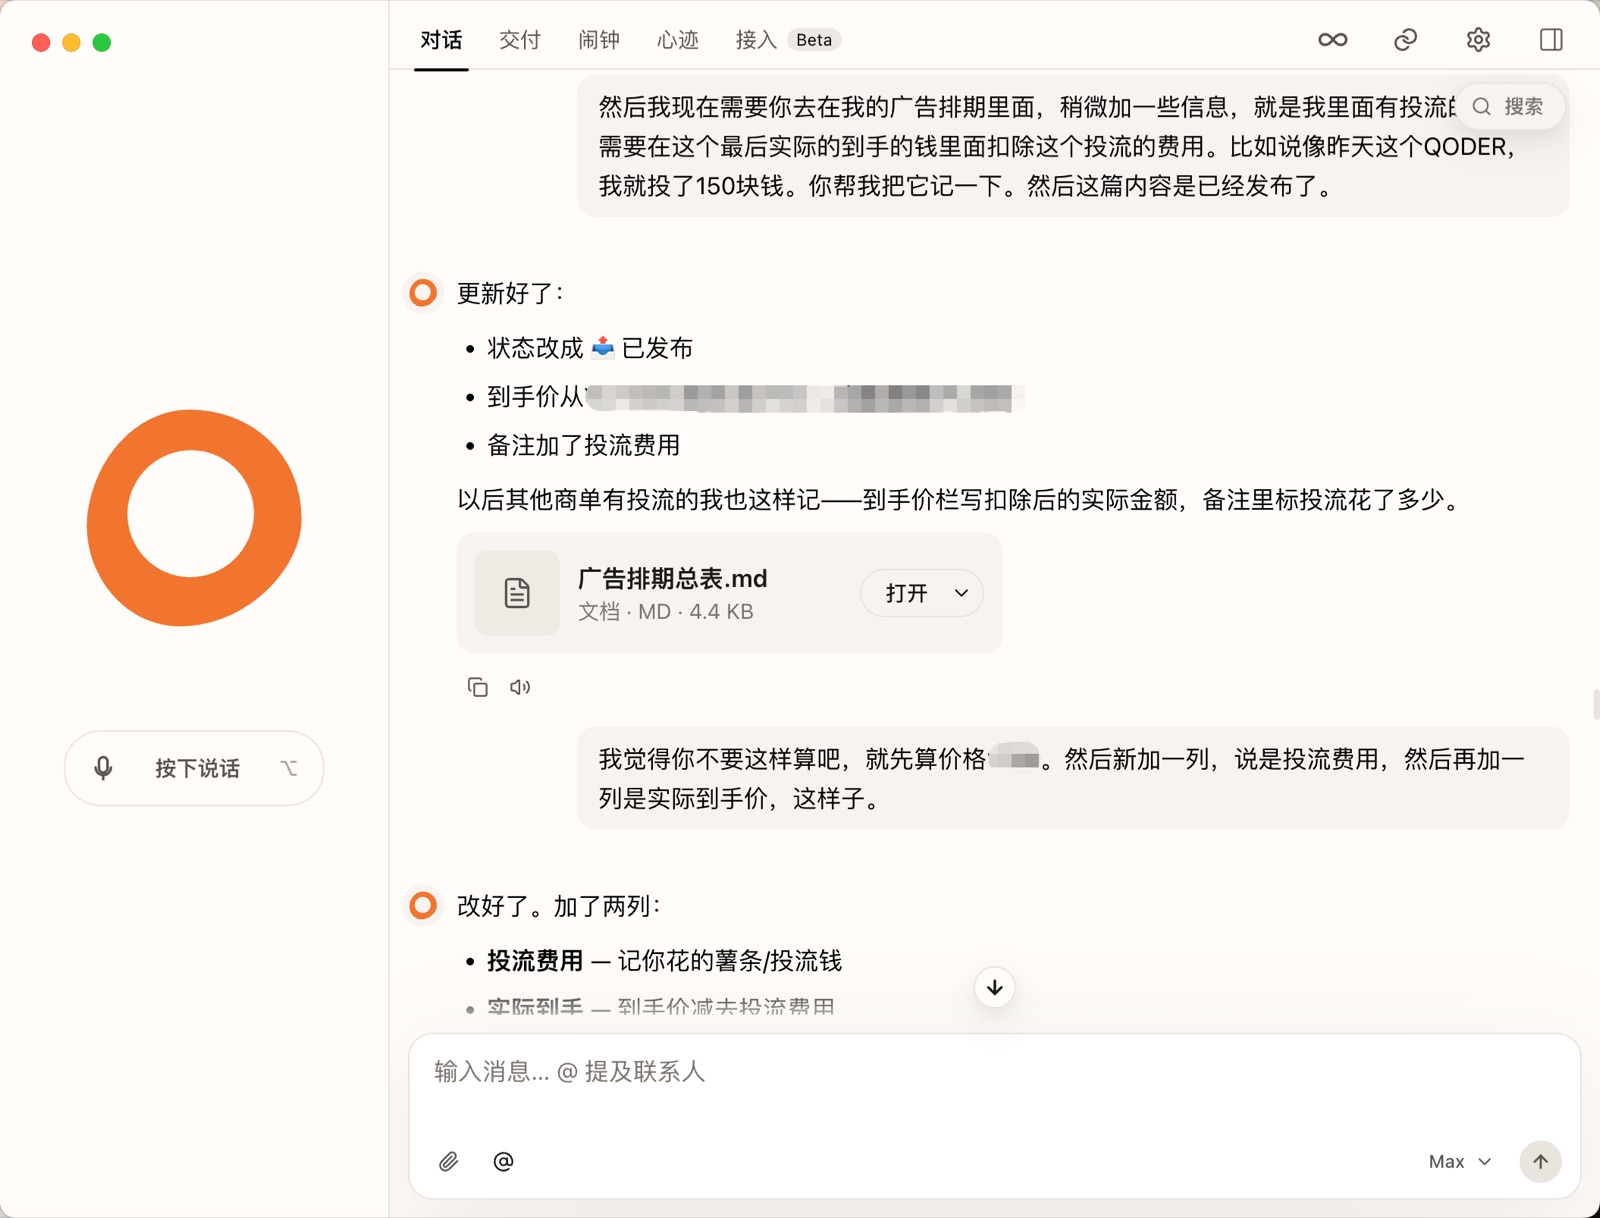Click the document icon on file card
Image resolution: width=1600 pixels, height=1218 pixels.
pos(517,593)
